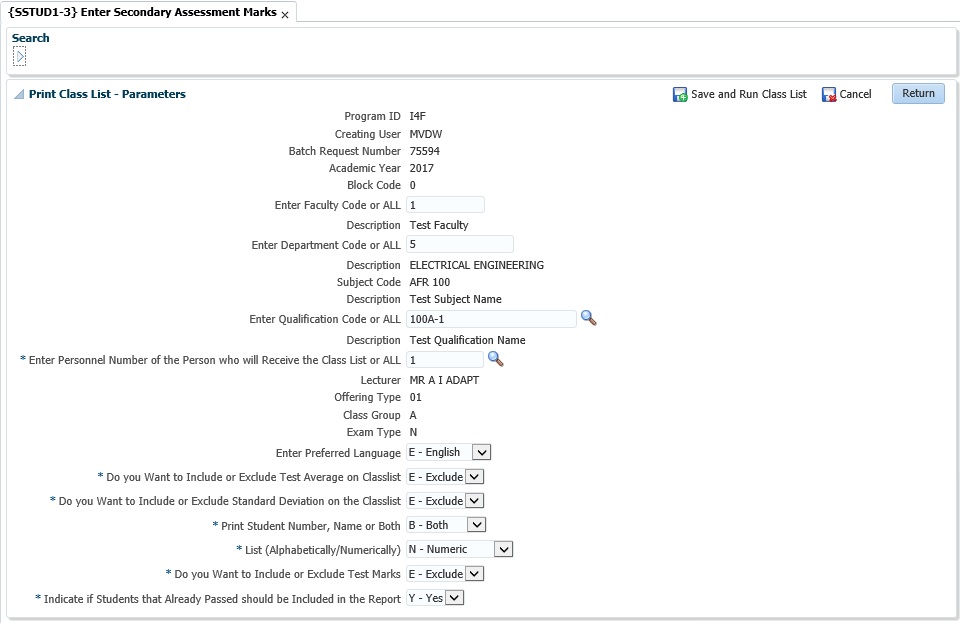This screenshot has width=963, height=623.
Task: Open the List Alphabetically or Numerically dropdown
Action: coord(503,549)
